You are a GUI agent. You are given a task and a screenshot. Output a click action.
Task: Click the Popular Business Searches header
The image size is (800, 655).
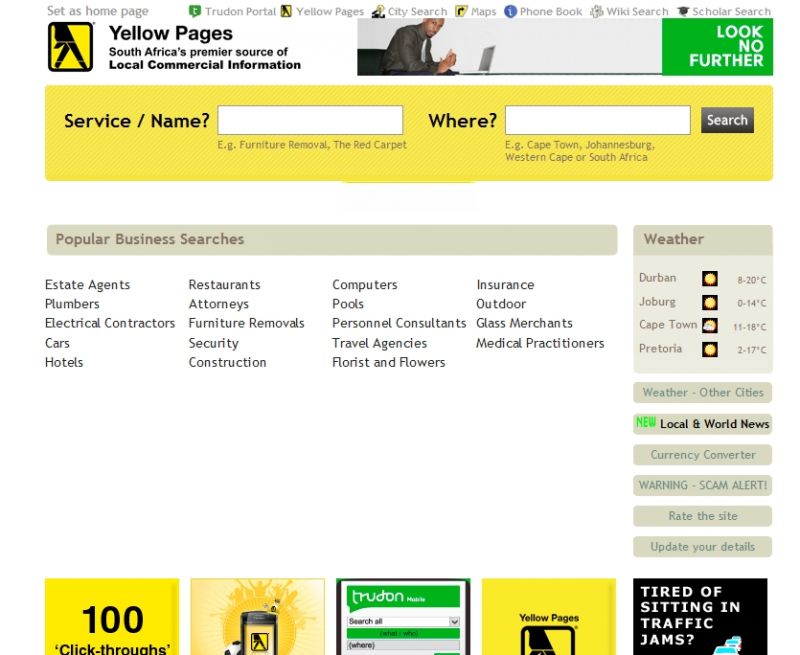[x=332, y=240]
